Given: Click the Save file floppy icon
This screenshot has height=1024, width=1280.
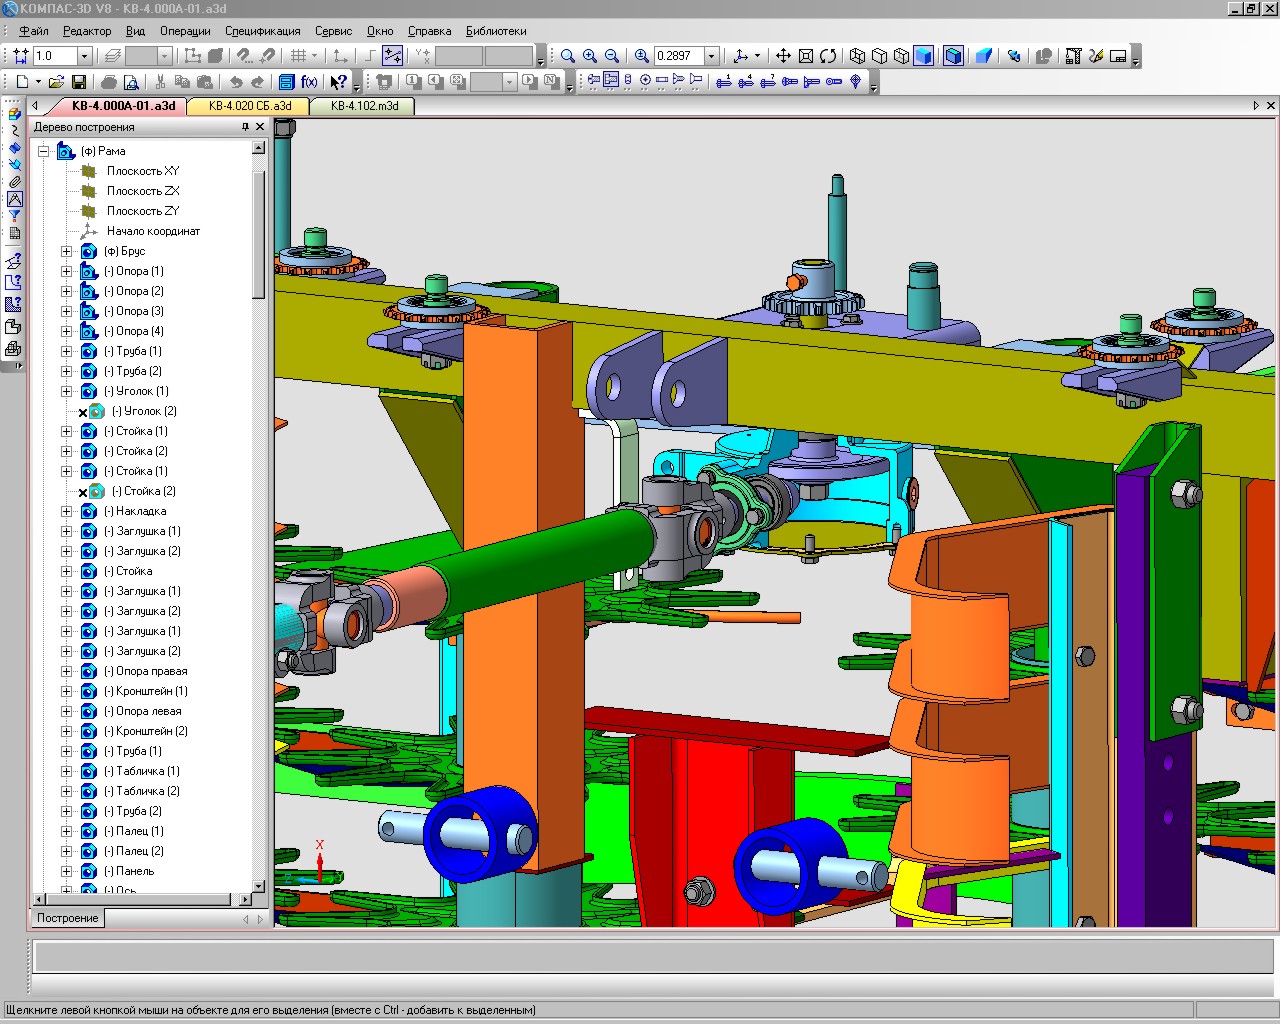Looking at the screenshot, I should (x=79, y=82).
